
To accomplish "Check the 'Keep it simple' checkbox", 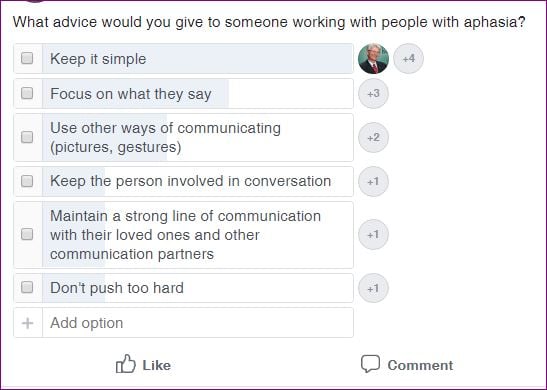I will 27,58.
